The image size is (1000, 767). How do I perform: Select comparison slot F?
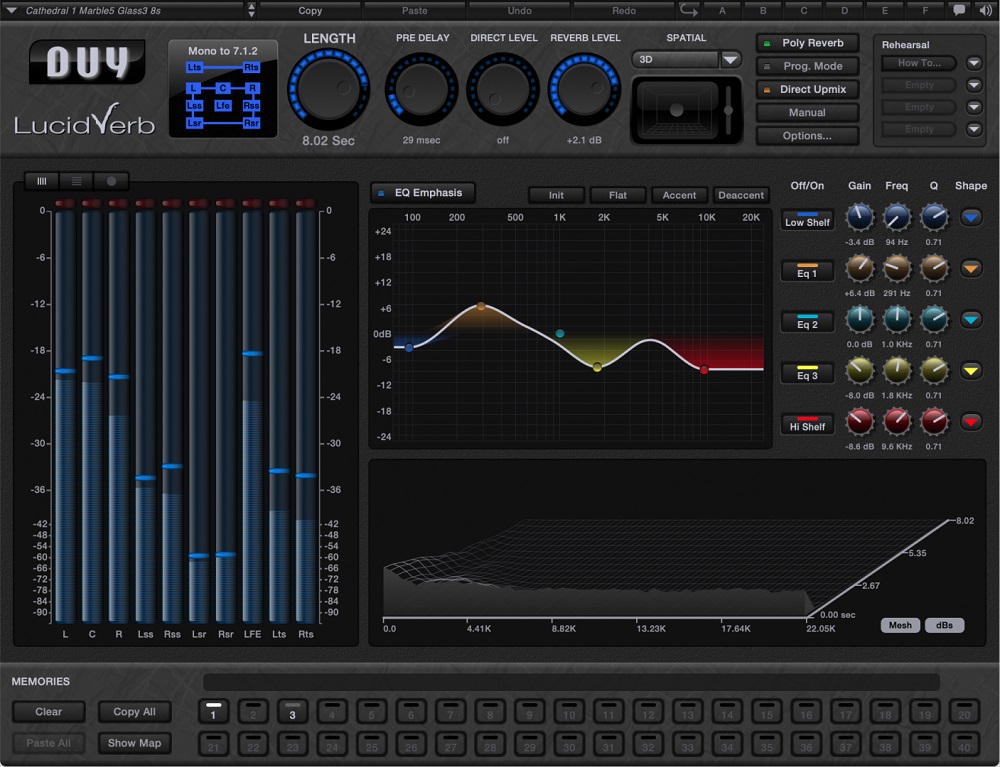click(925, 10)
